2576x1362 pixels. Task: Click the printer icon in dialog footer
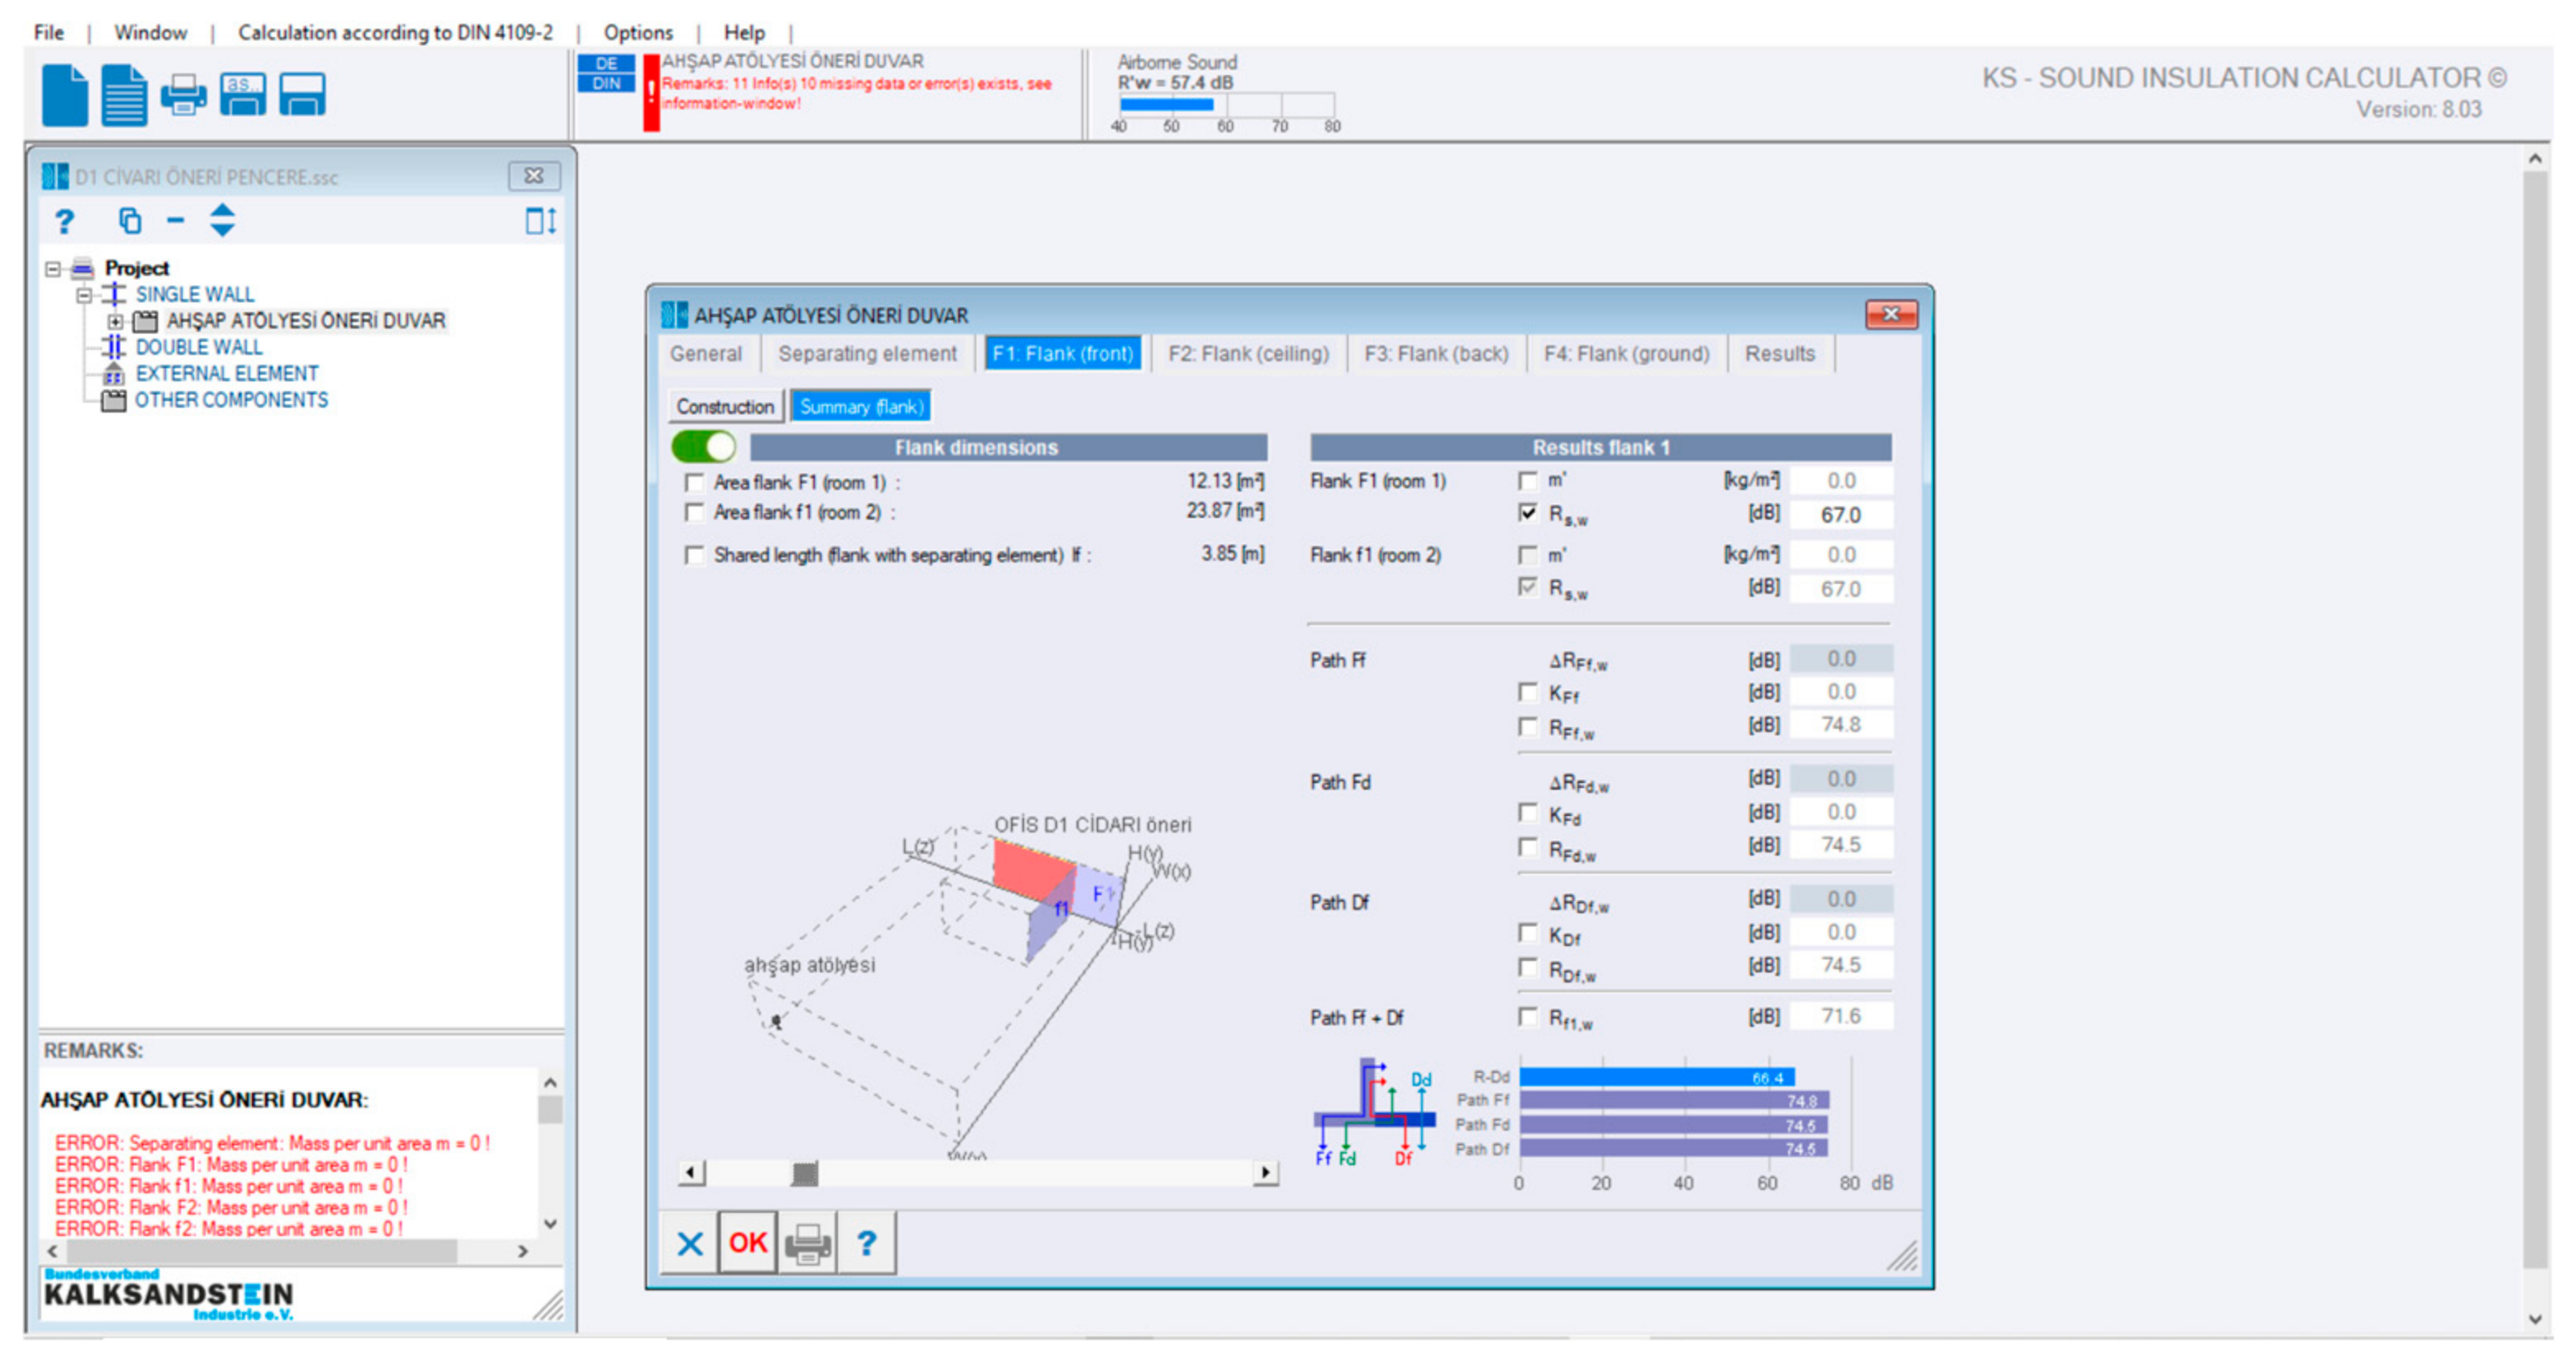click(807, 1243)
